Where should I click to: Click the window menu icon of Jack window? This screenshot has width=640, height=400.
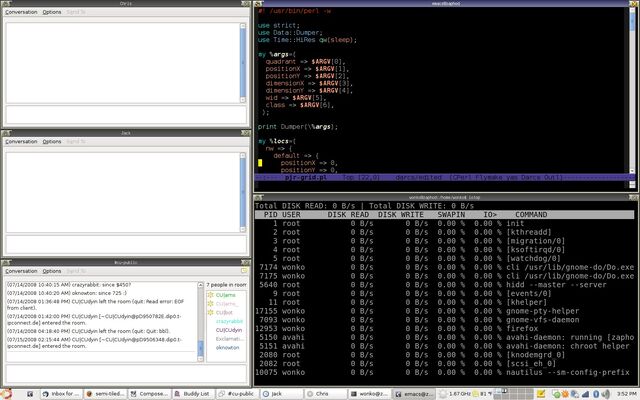[x=6, y=133]
